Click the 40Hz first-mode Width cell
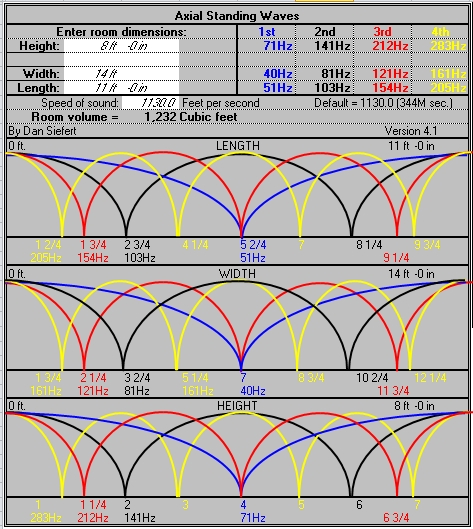This screenshot has width=473, height=529. (x=278, y=74)
